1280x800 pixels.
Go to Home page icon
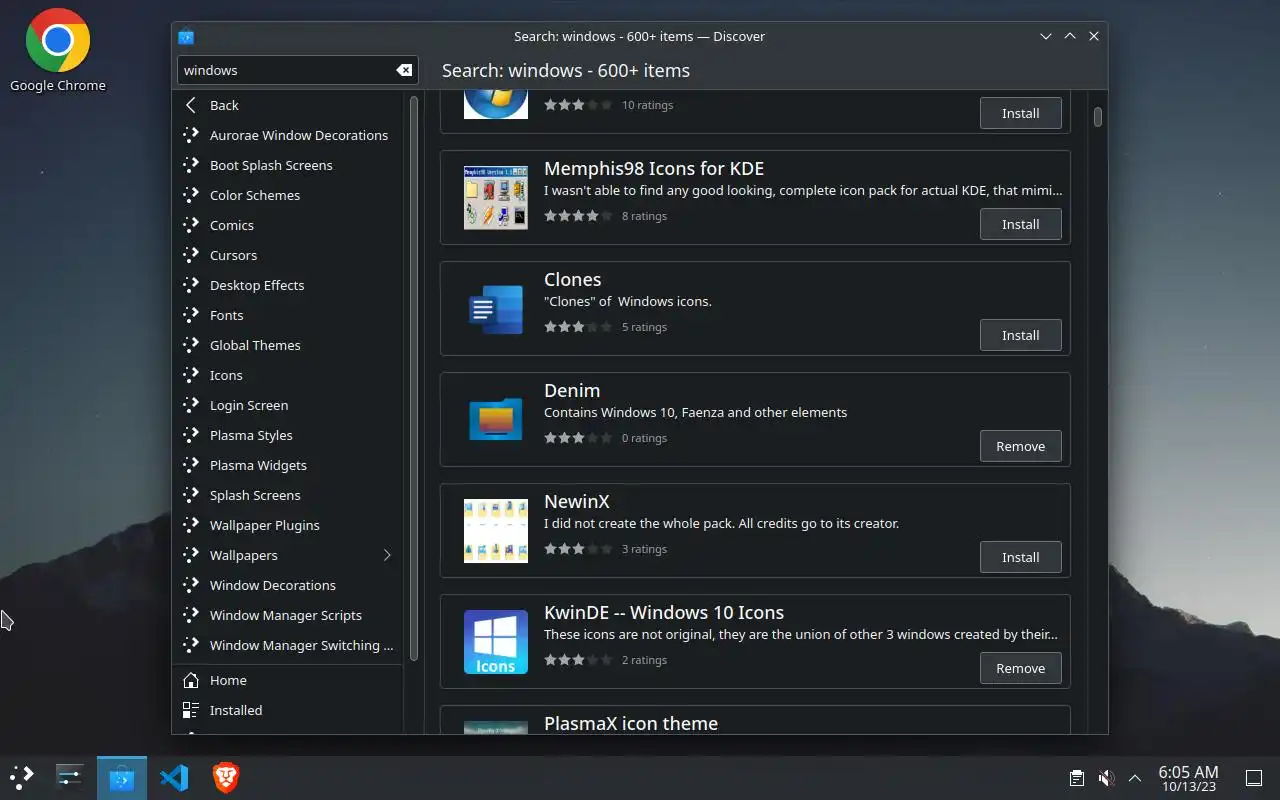point(191,680)
